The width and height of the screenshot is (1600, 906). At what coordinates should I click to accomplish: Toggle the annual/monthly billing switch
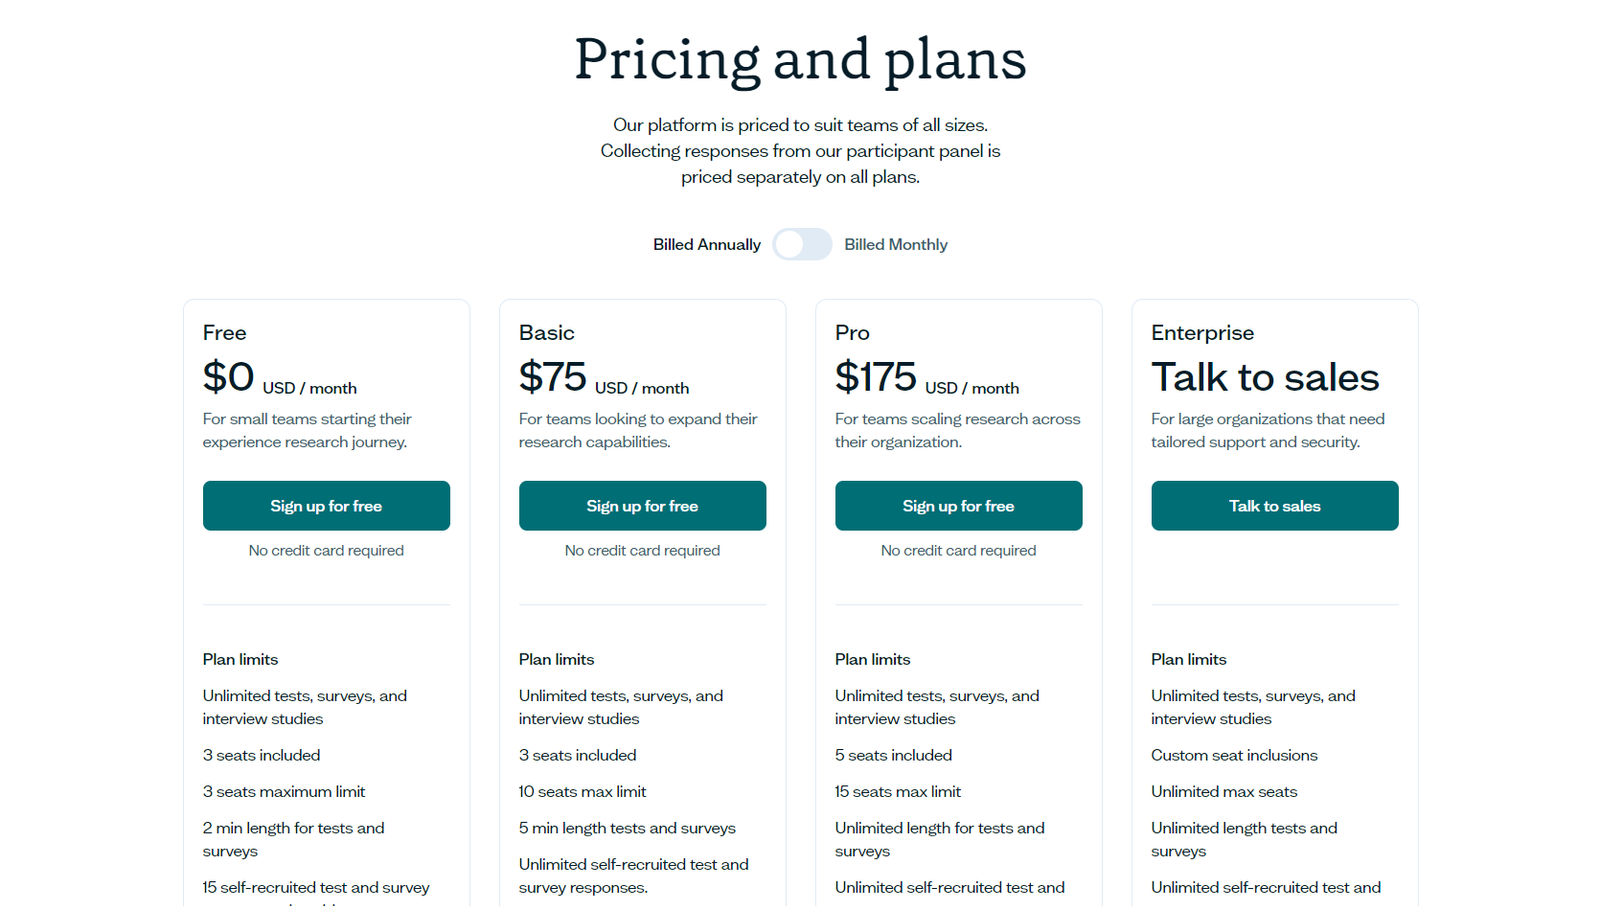[x=802, y=244]
